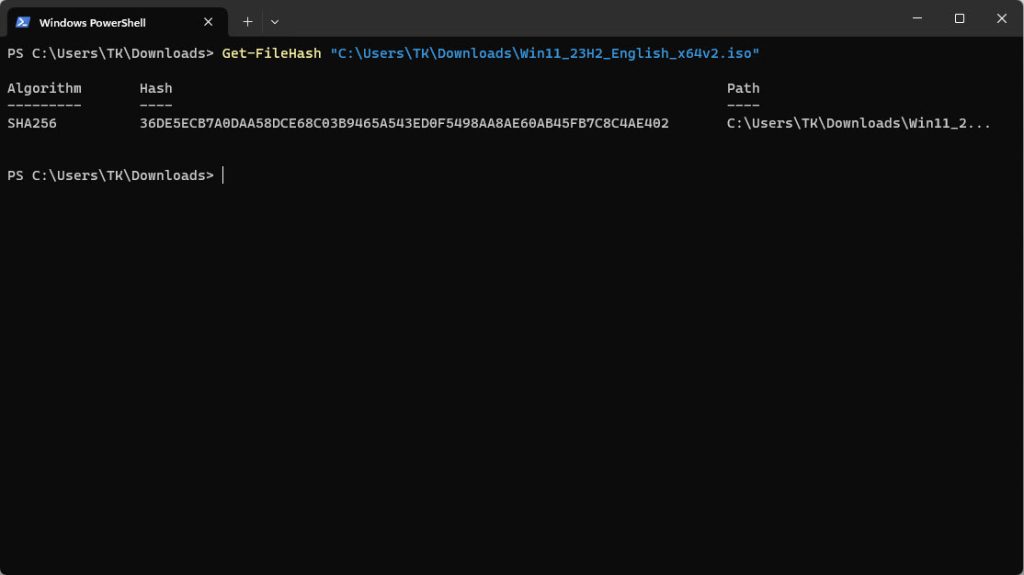Screen dimensions: 1024x575
Task: Click the Get-FileHash command text
Action: tap(272, 54)
